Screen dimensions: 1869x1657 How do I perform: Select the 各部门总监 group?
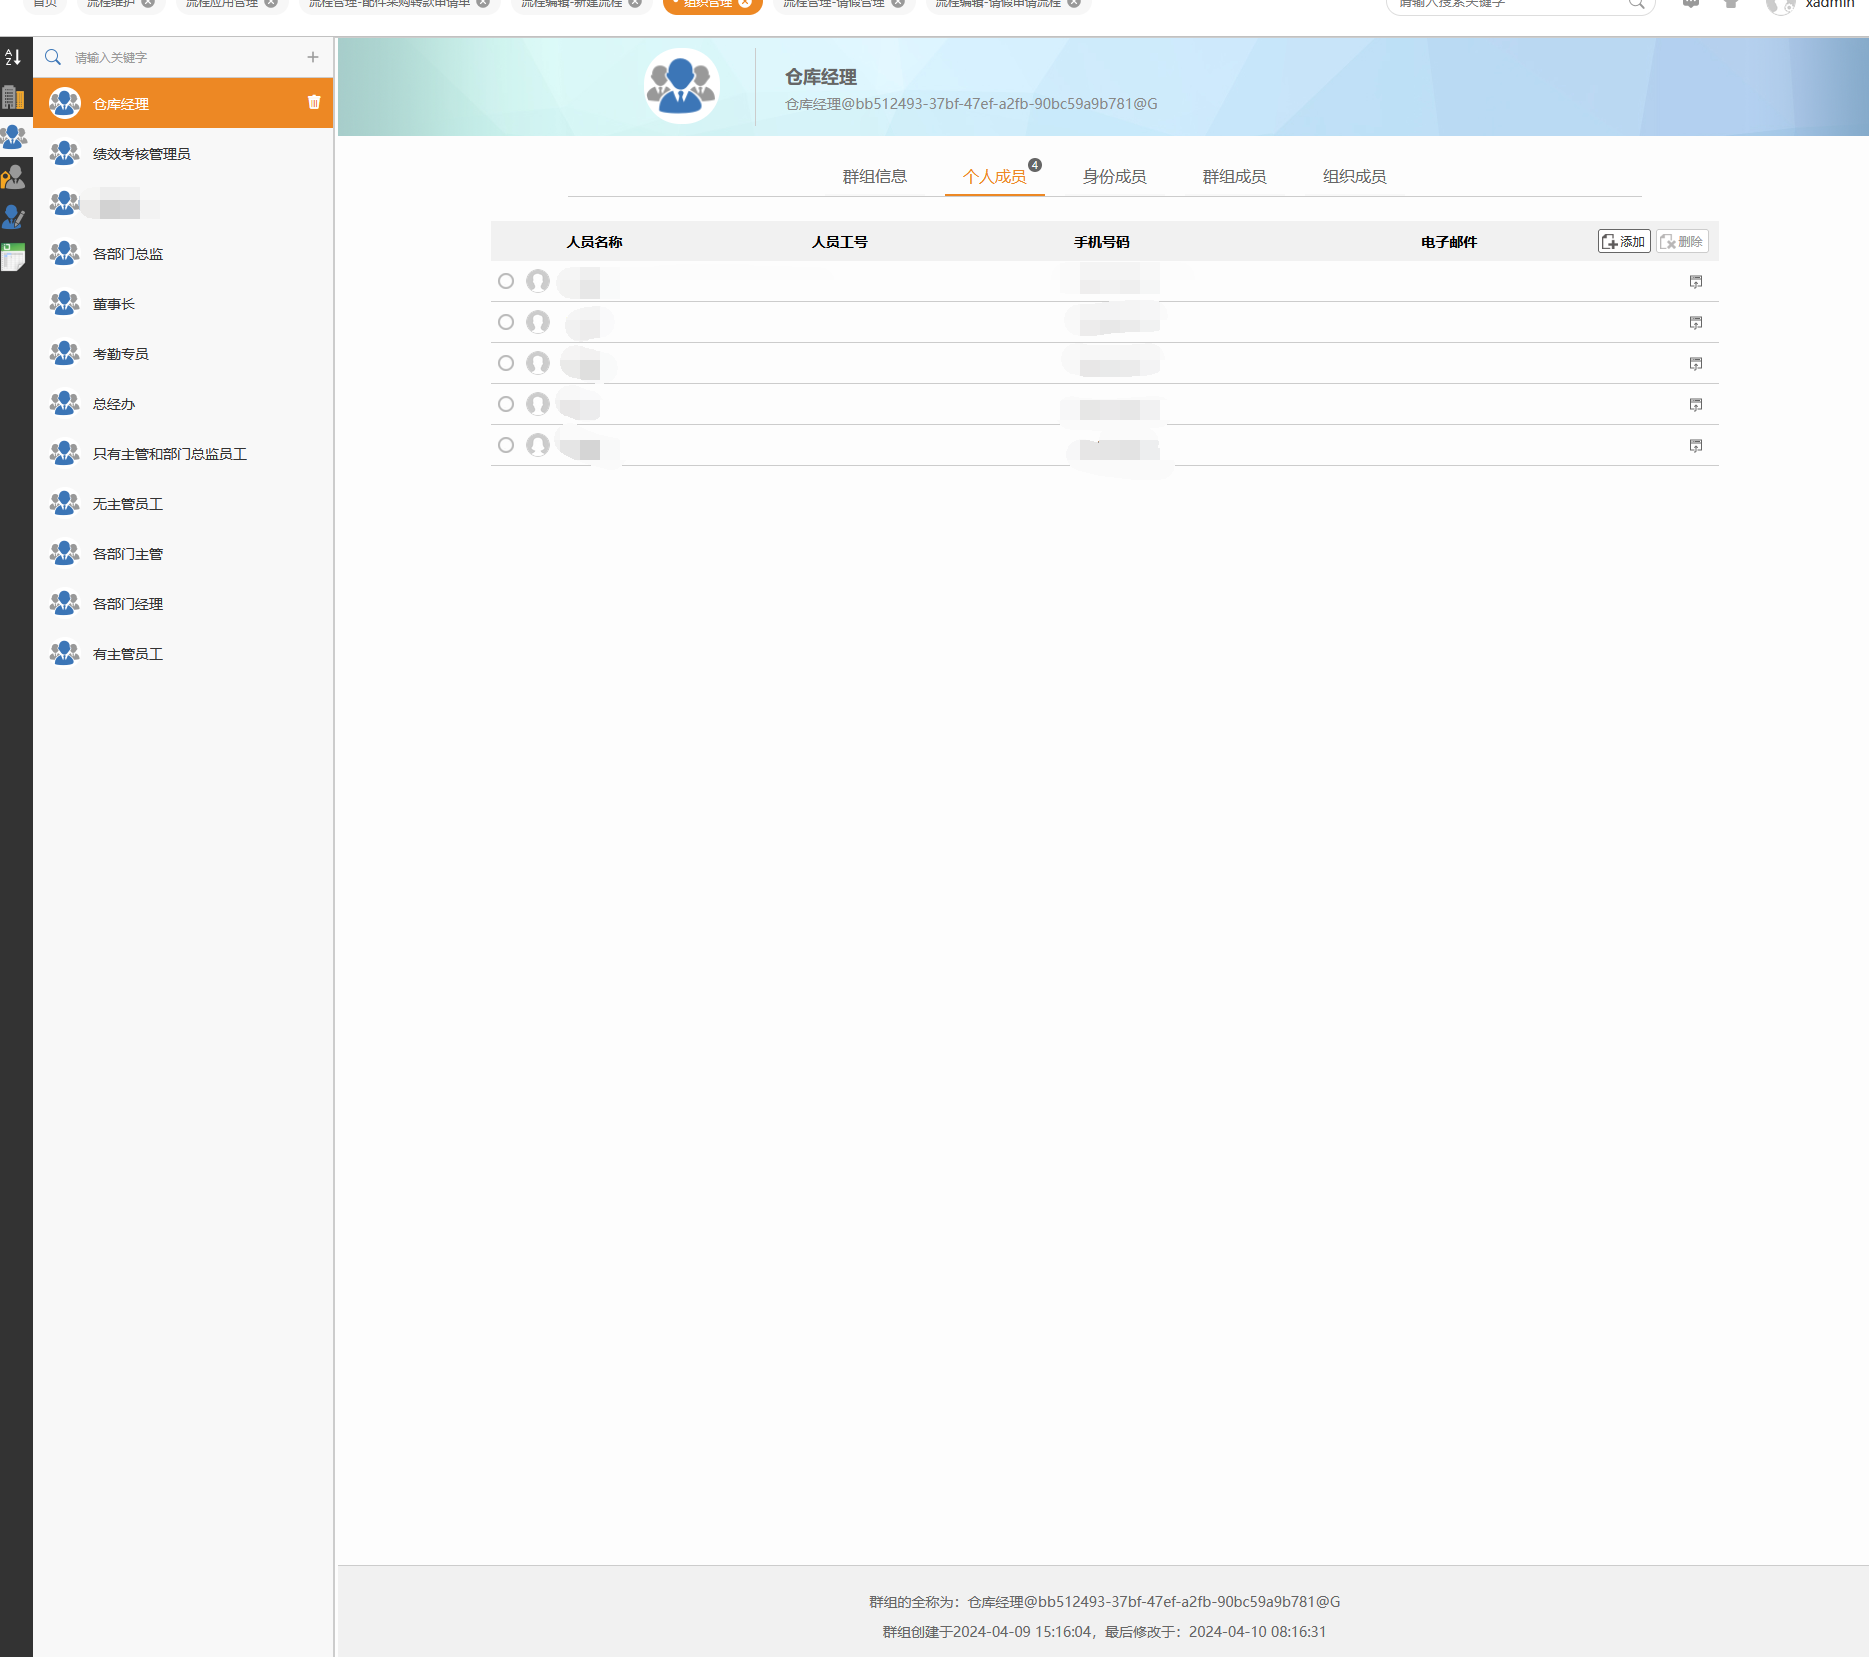[183, 253]
